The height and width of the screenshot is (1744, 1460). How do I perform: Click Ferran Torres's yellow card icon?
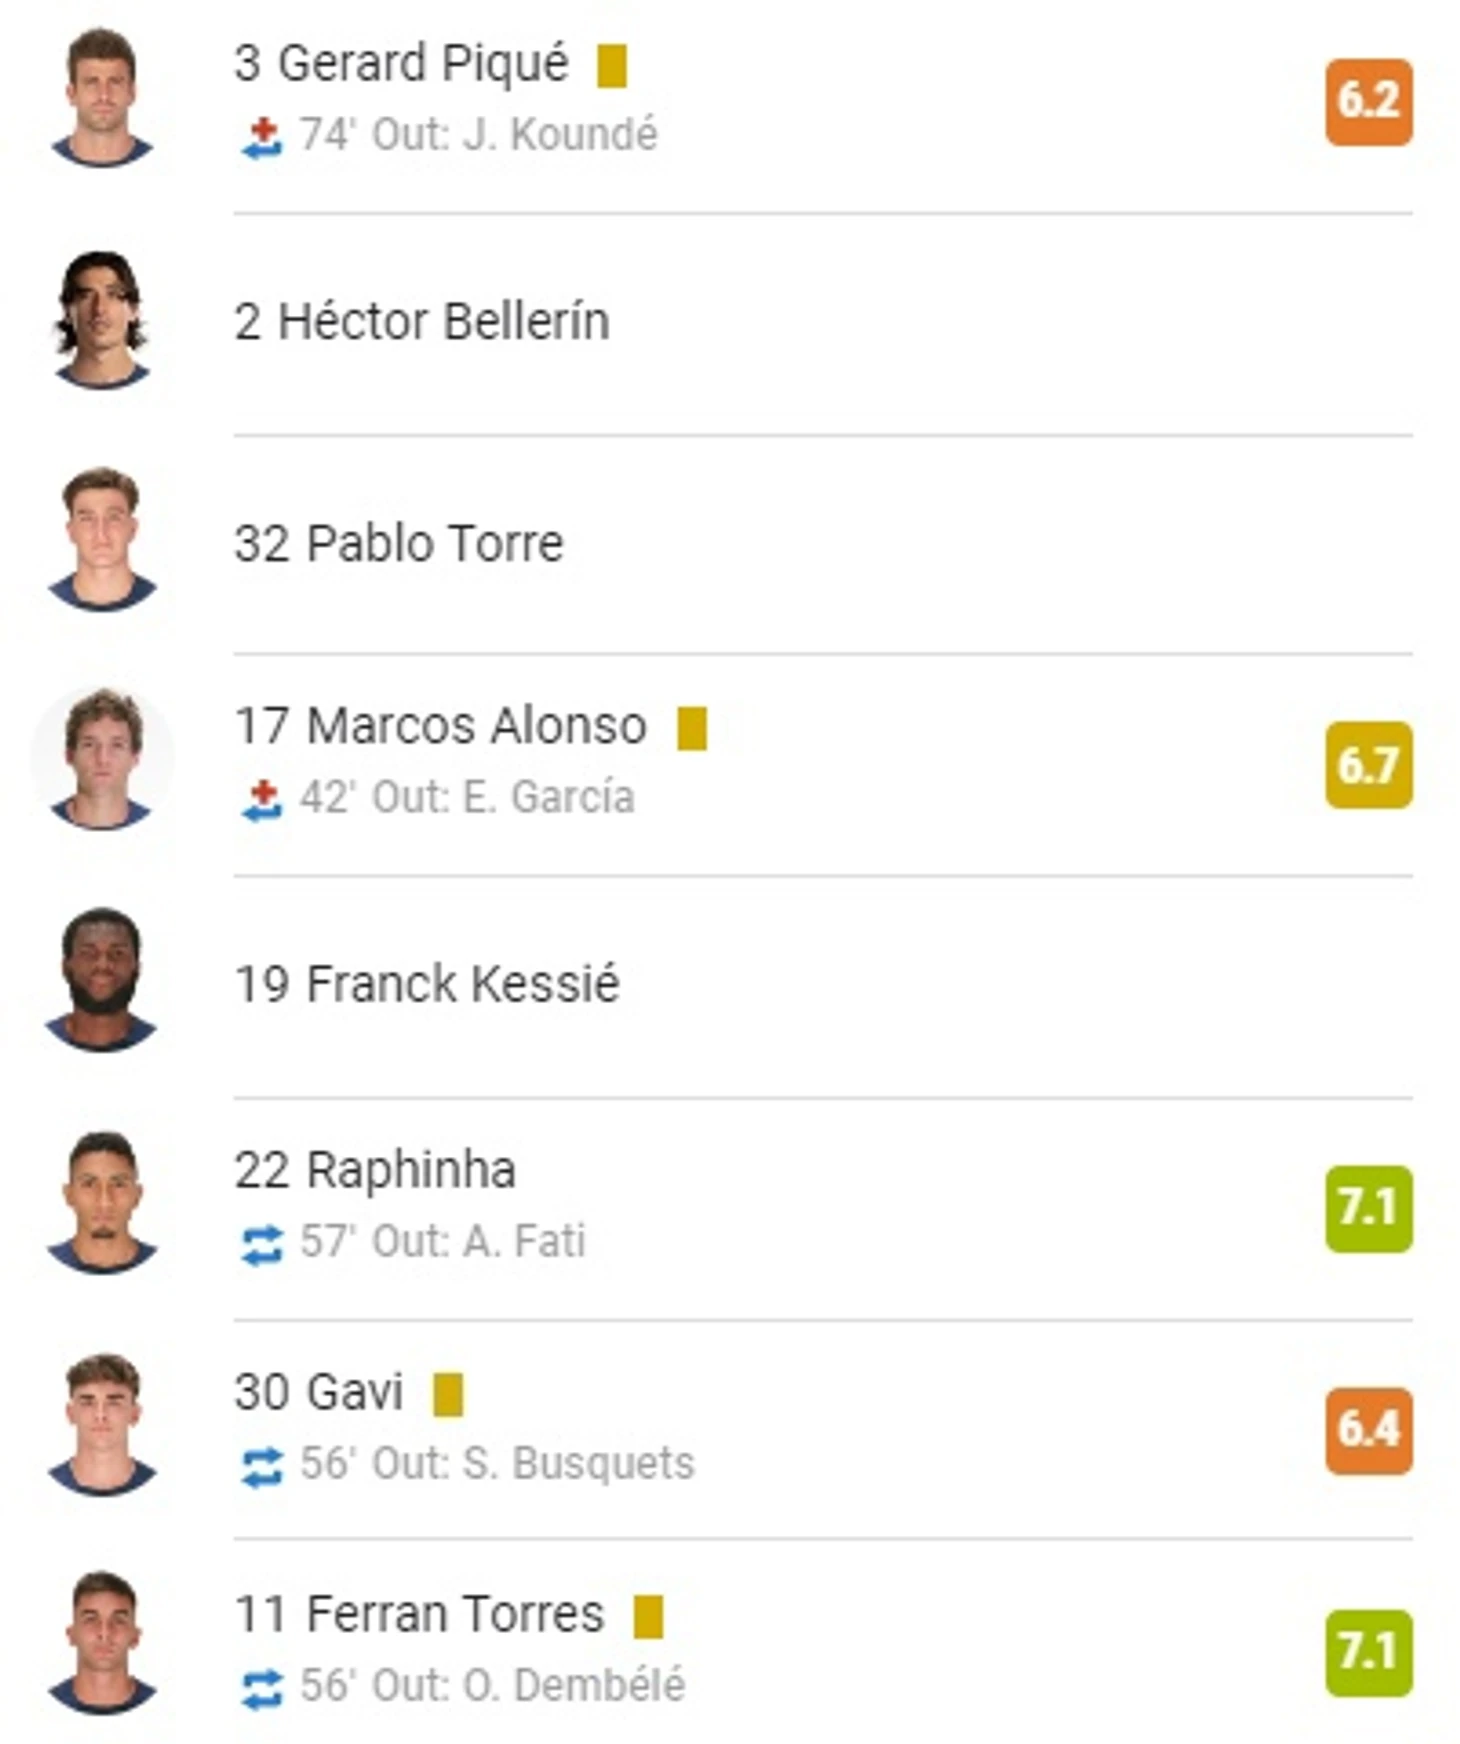click(x=649, y=1616)
